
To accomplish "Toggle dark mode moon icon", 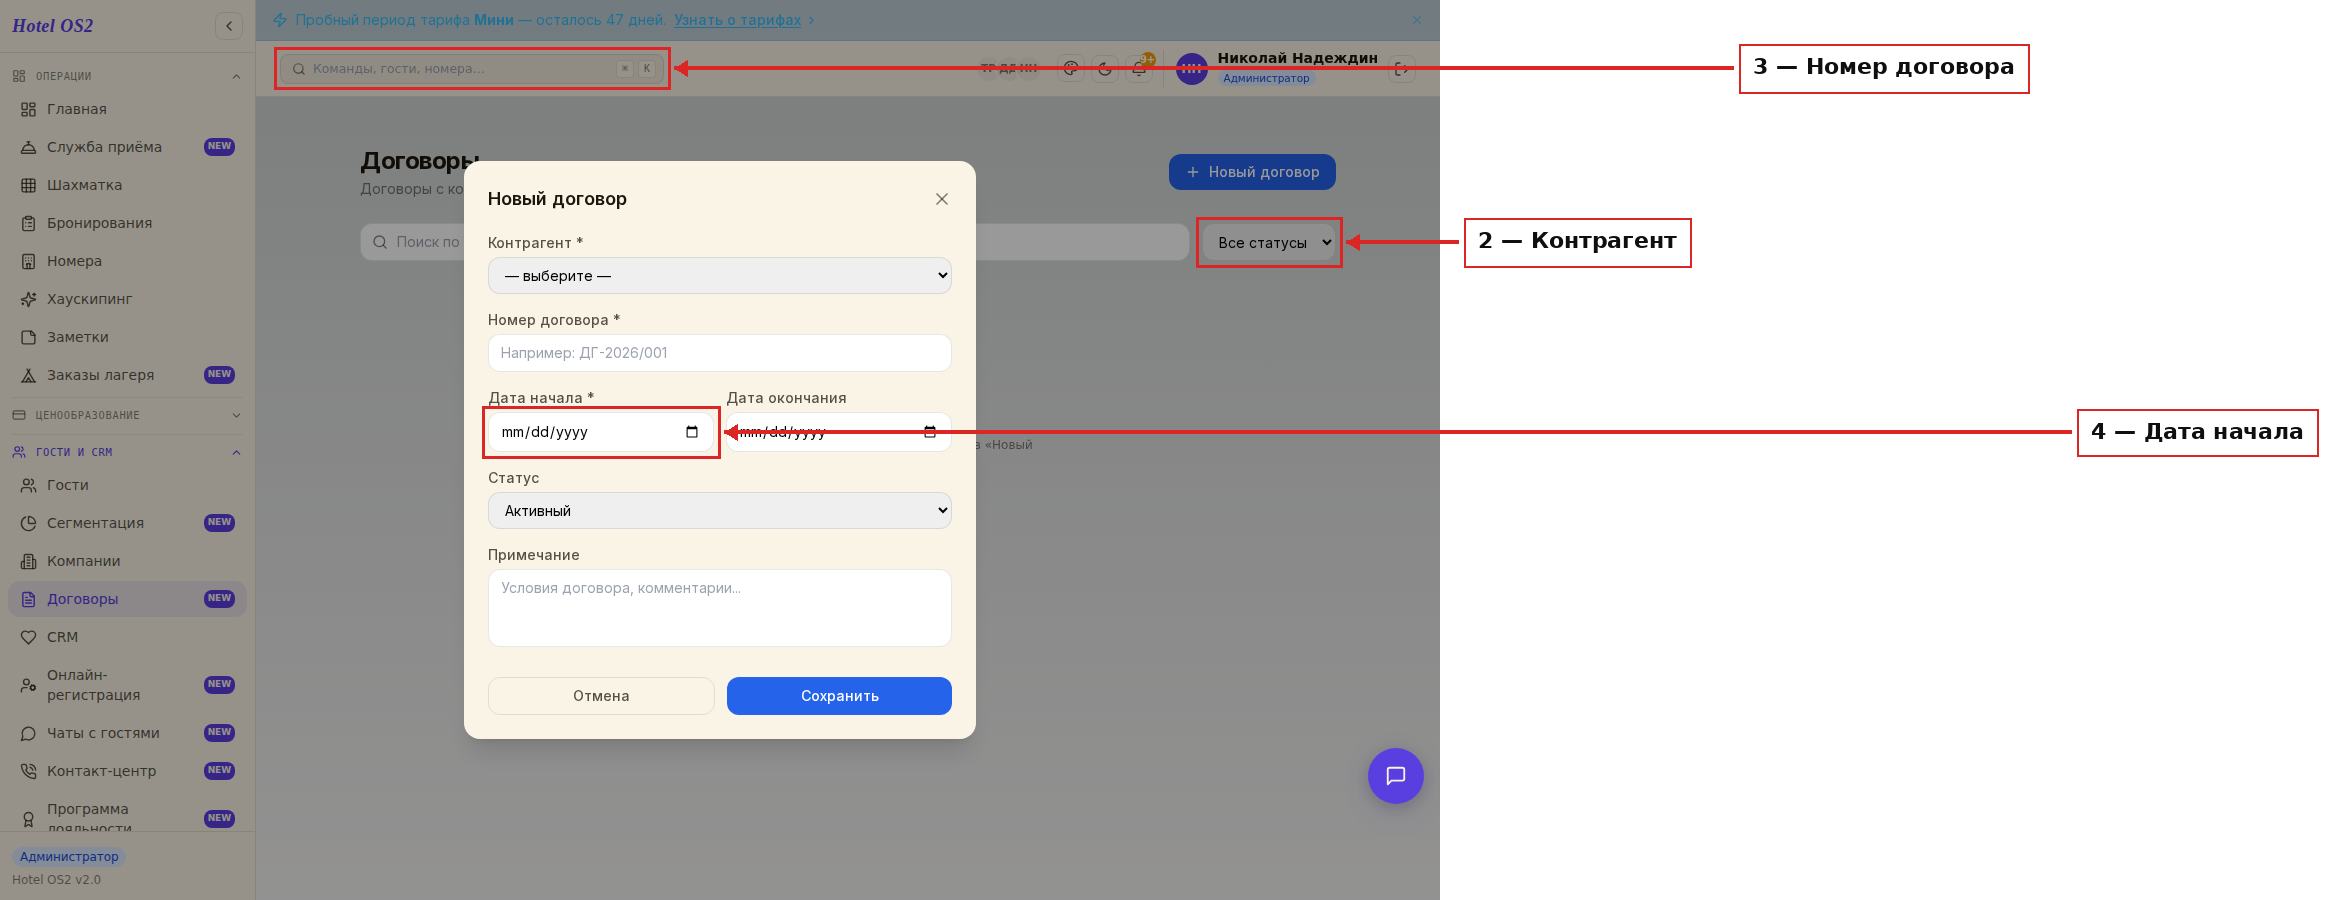I will coord(1105,69).
